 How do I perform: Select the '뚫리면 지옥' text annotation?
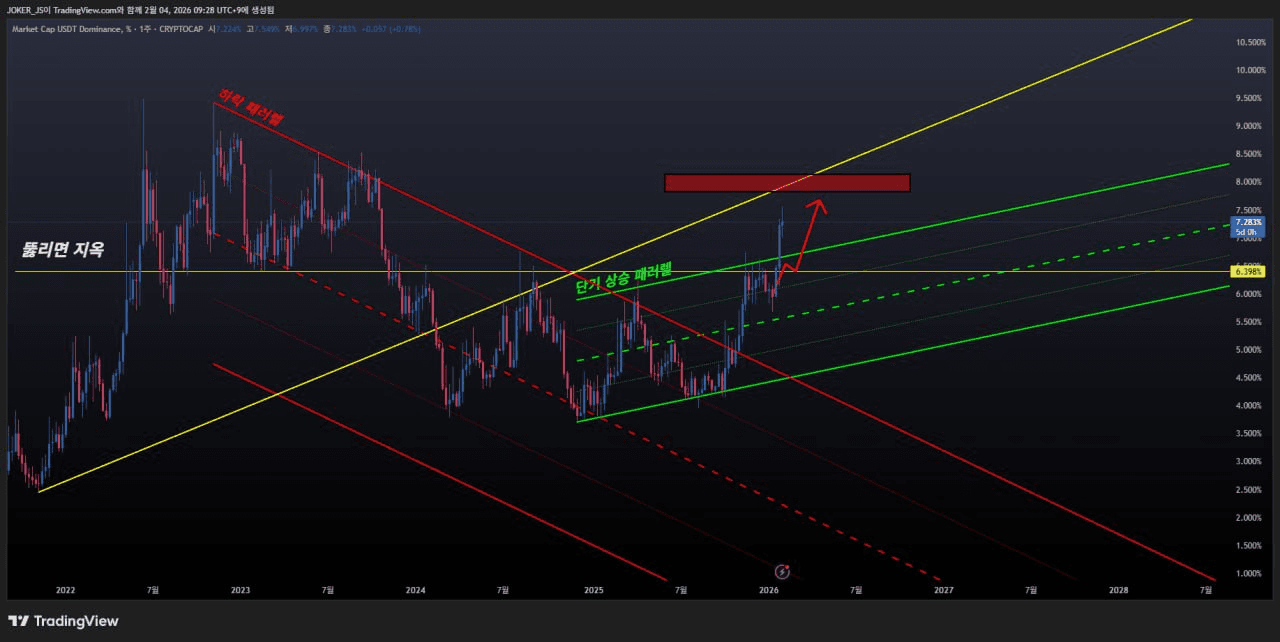tap(63, 250)
